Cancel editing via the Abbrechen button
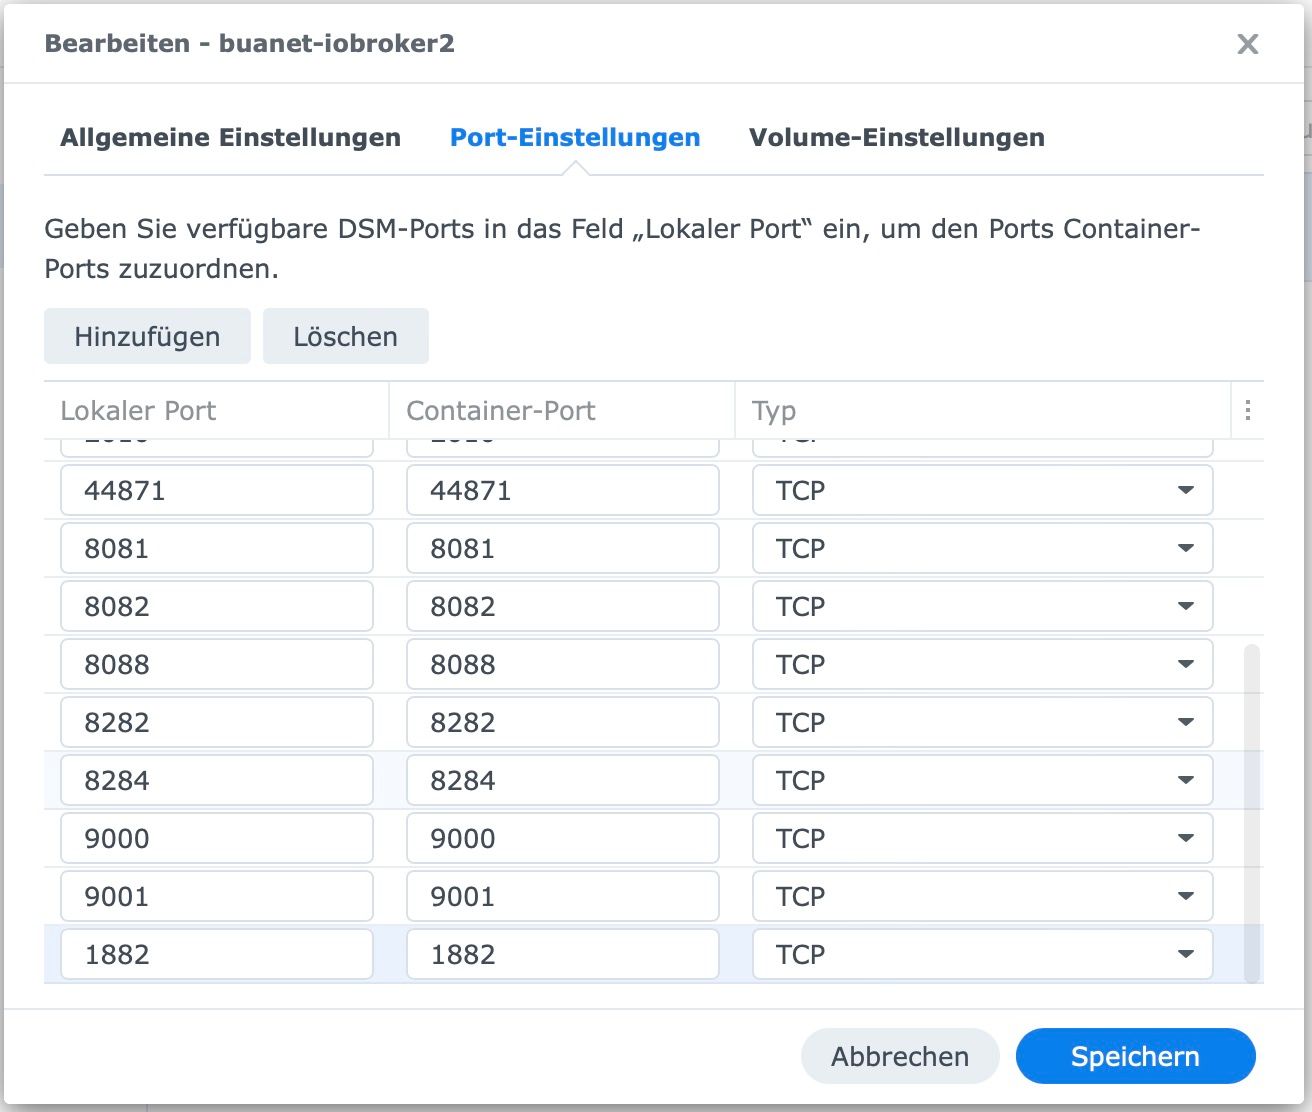1312x1112 pixels. (x=899, y=1057)
